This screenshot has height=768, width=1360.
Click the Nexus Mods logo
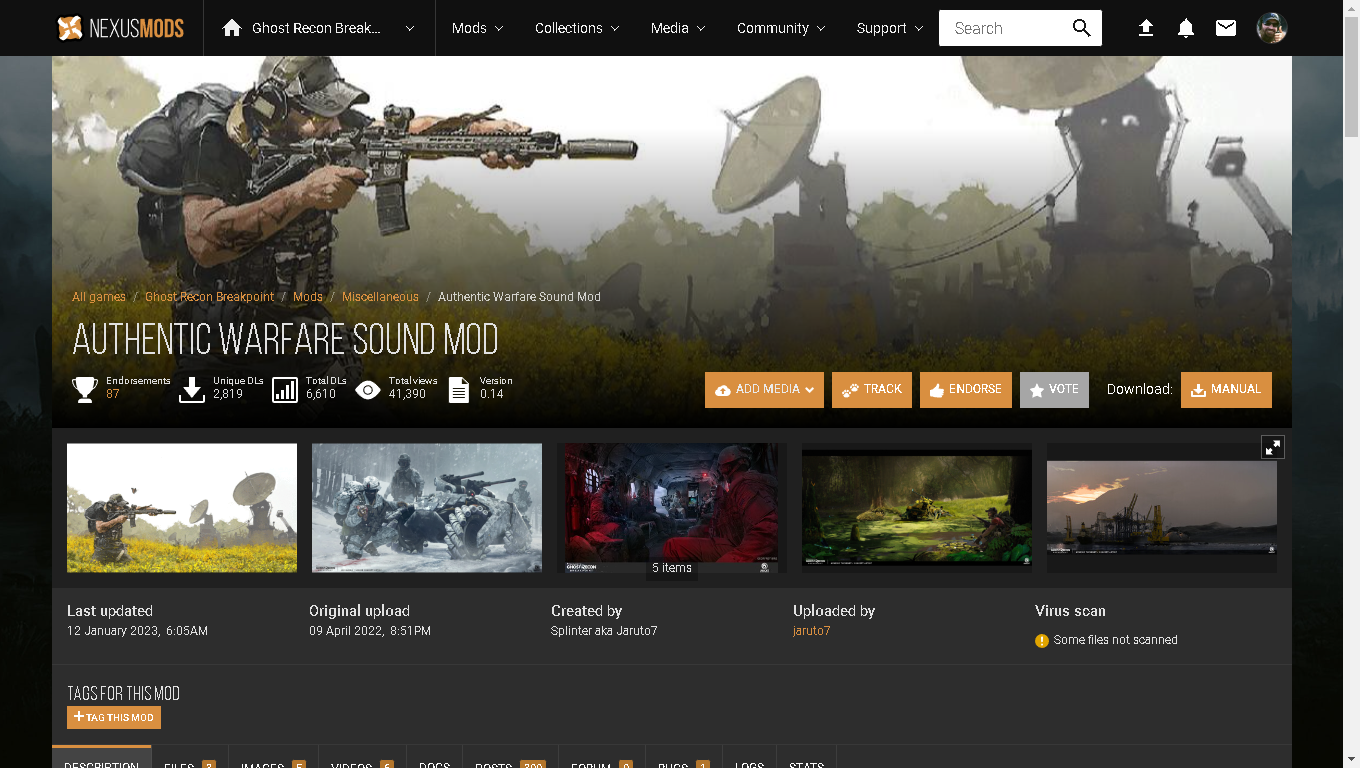[121, 28]
